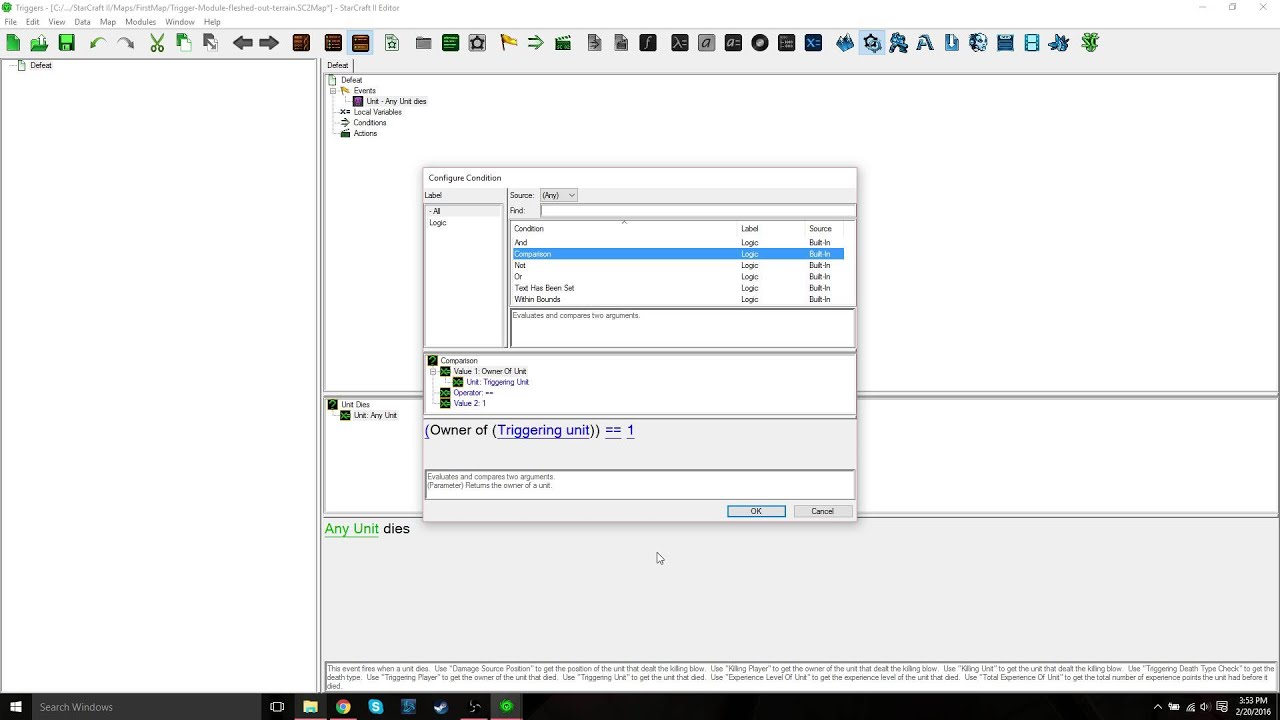Image resolution: width=1280 pixels, height=720 pixels.
Task: Click the Copy toolbar icon
Action: 184,43
